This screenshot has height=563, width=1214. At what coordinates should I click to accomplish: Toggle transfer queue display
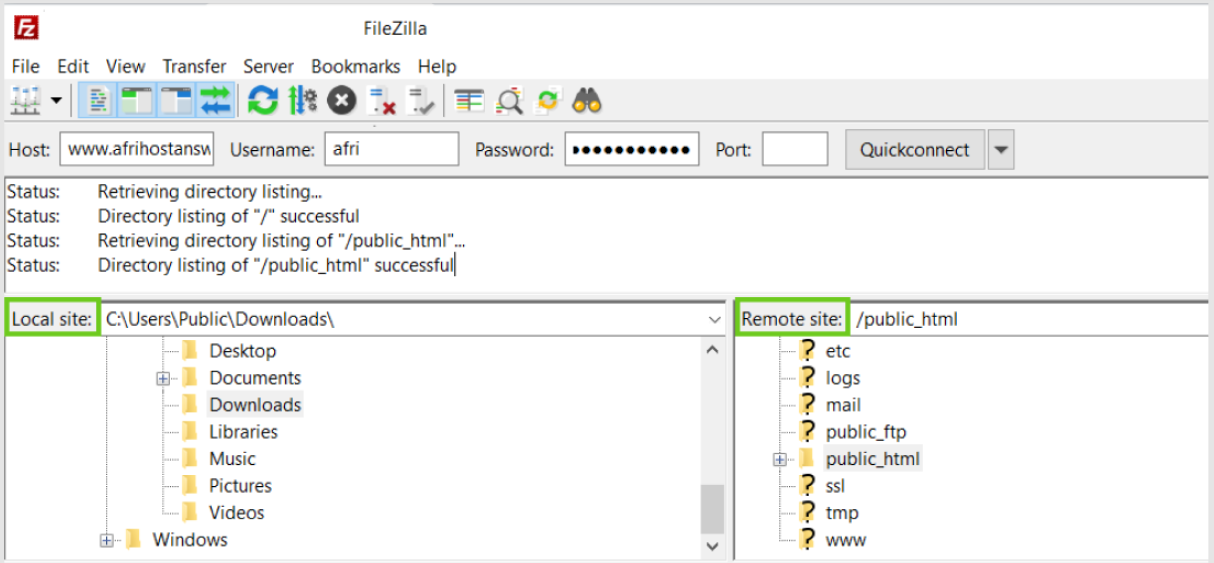(214, 100)
